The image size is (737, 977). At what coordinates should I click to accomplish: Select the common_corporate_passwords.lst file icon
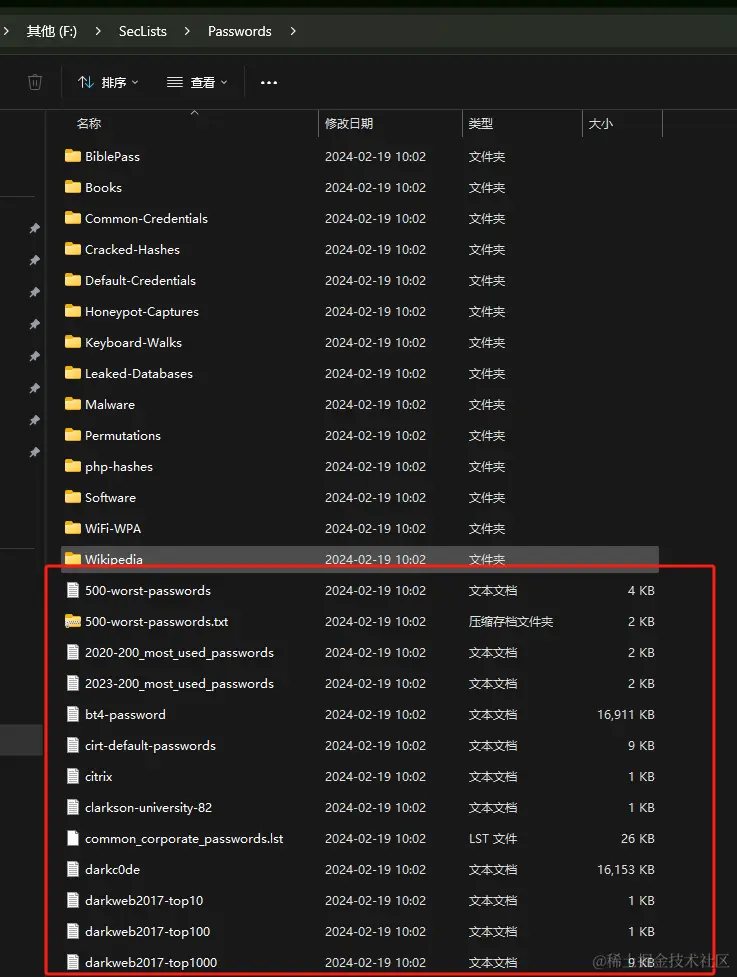pyautogui.click(x=73, y=838)
